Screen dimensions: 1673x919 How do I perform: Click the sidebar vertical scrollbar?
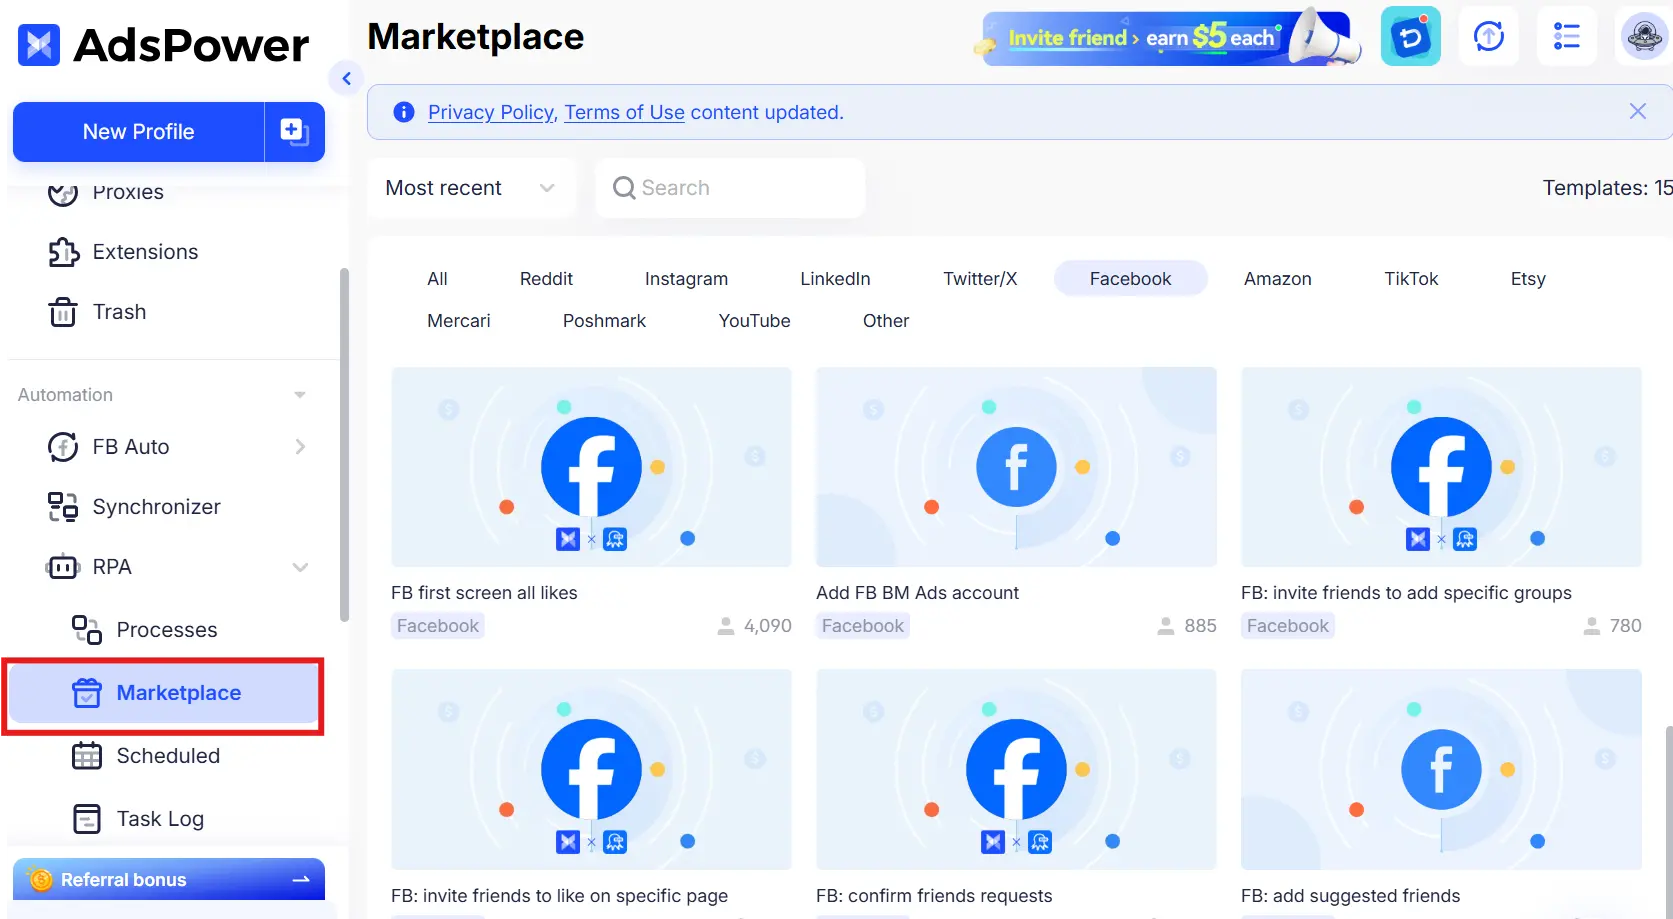(344, 445)
